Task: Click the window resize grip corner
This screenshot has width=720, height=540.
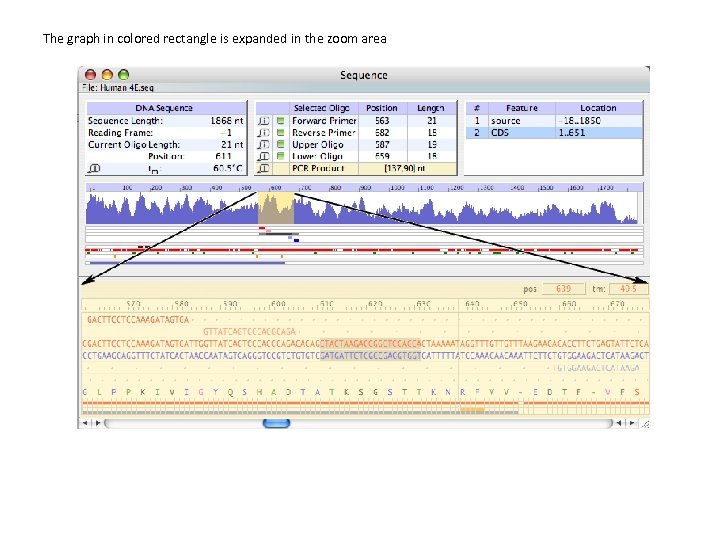Action: (x=645, y=424)
